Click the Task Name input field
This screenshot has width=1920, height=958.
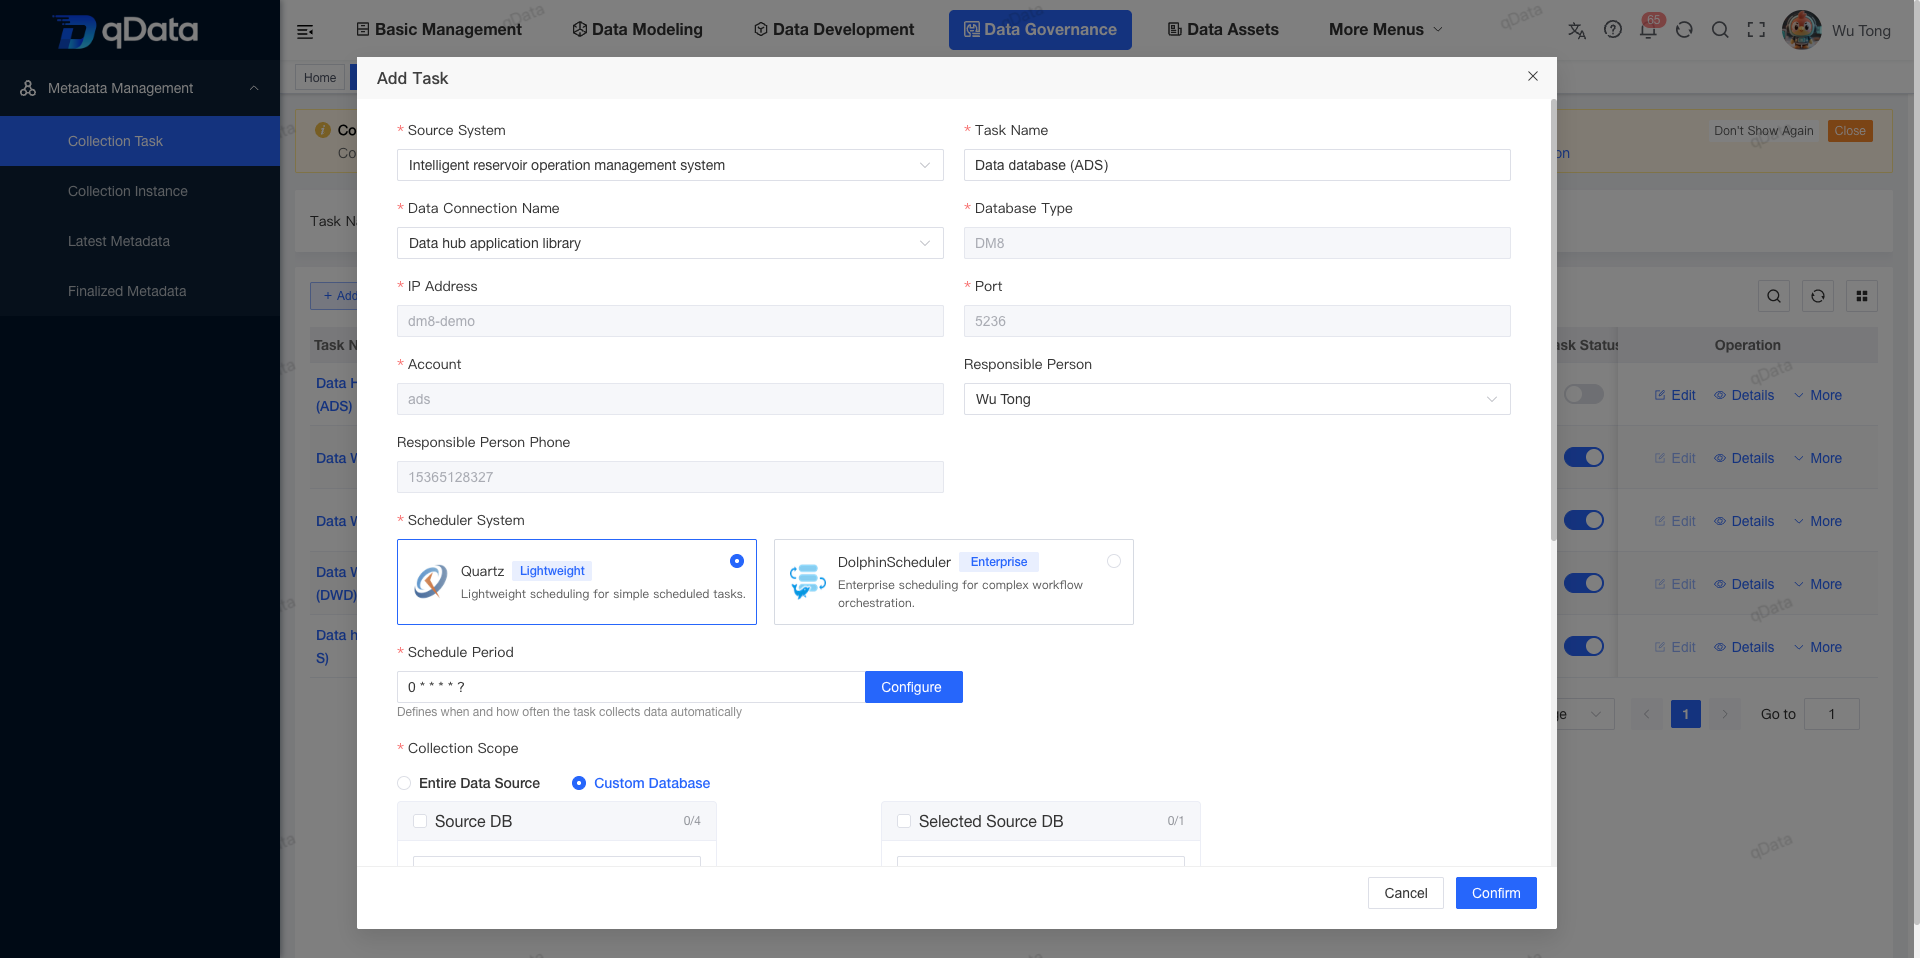[x=1237, y=165]
